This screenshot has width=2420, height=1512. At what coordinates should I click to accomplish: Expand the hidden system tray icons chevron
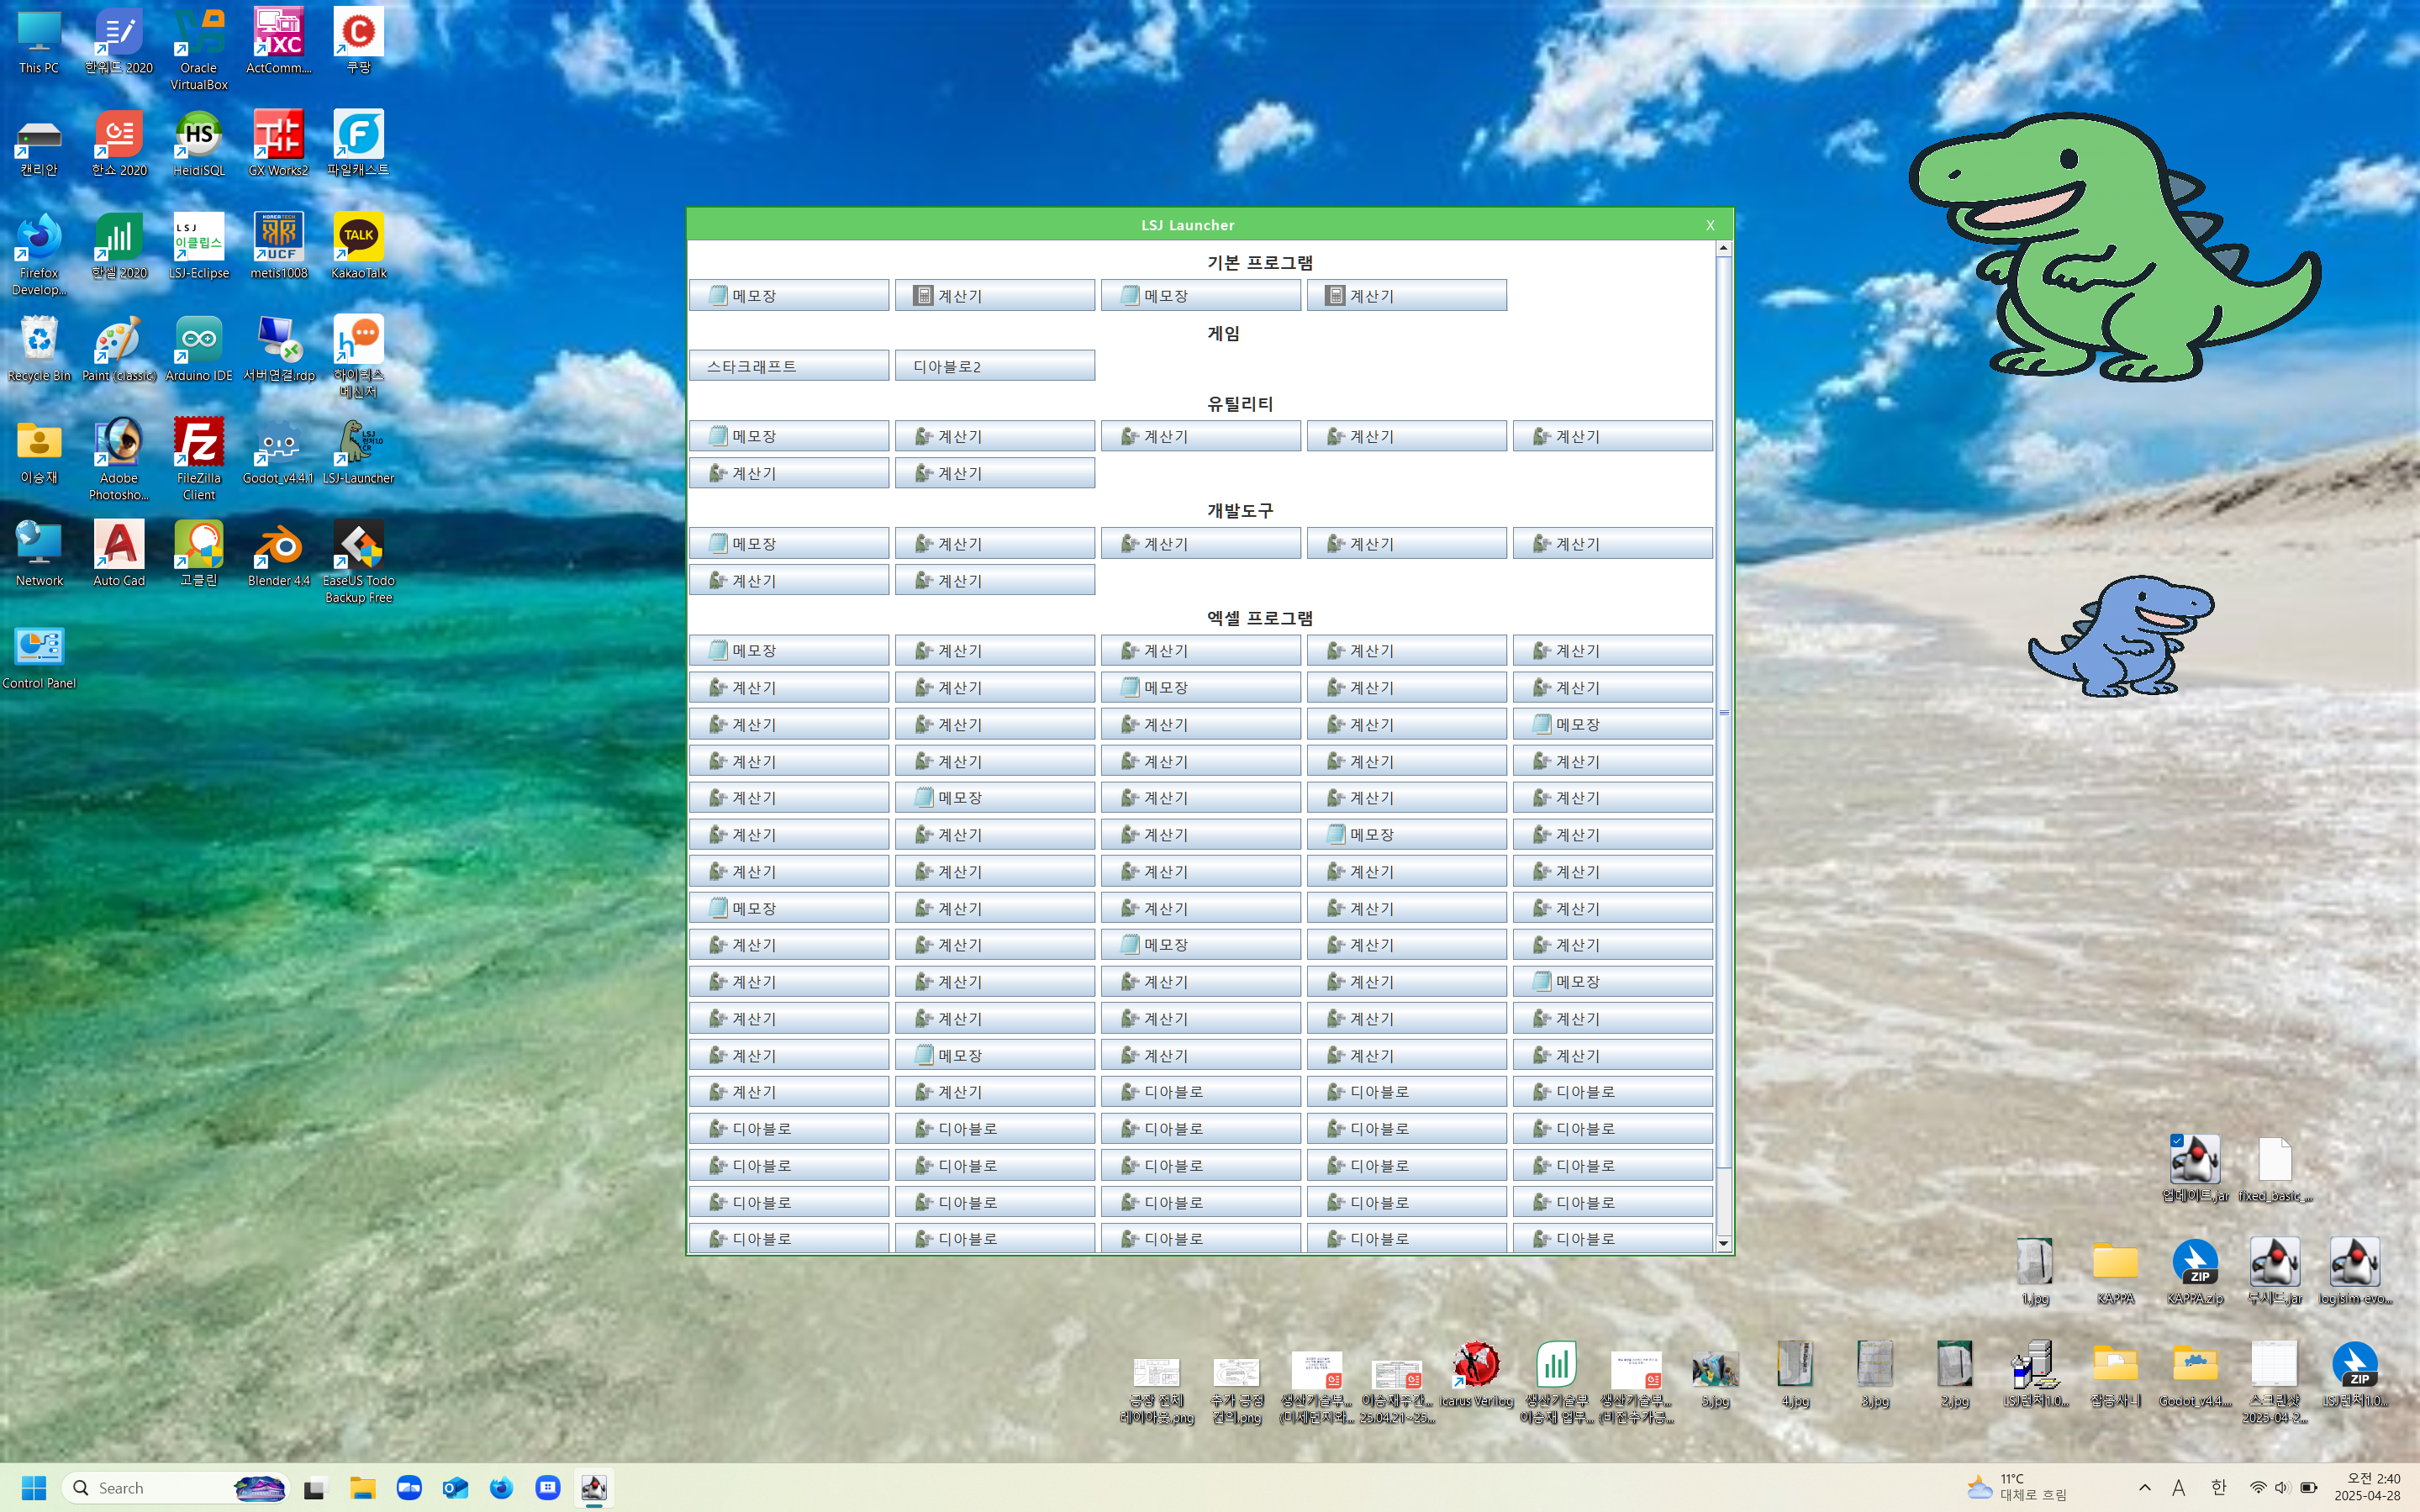[2144, 1487]
